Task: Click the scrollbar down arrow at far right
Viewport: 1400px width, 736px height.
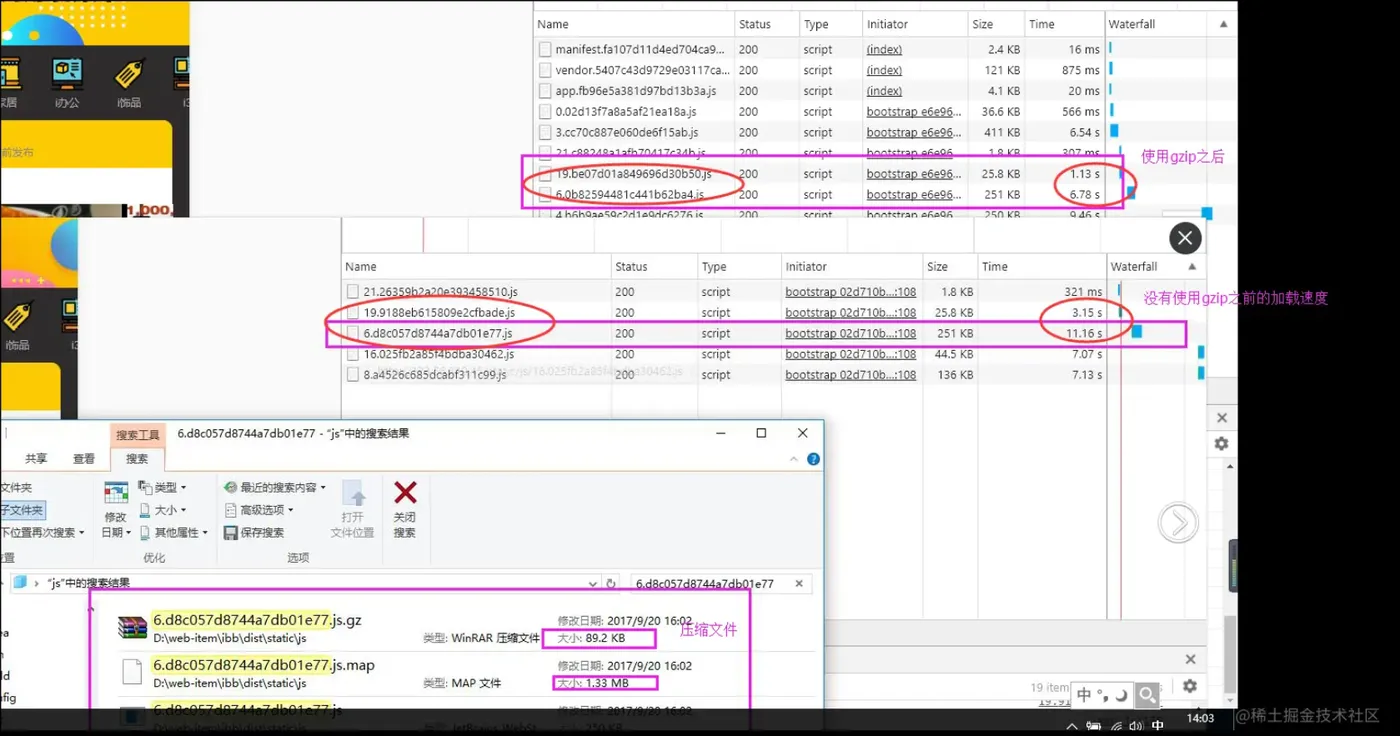Action: point(1232,700)
